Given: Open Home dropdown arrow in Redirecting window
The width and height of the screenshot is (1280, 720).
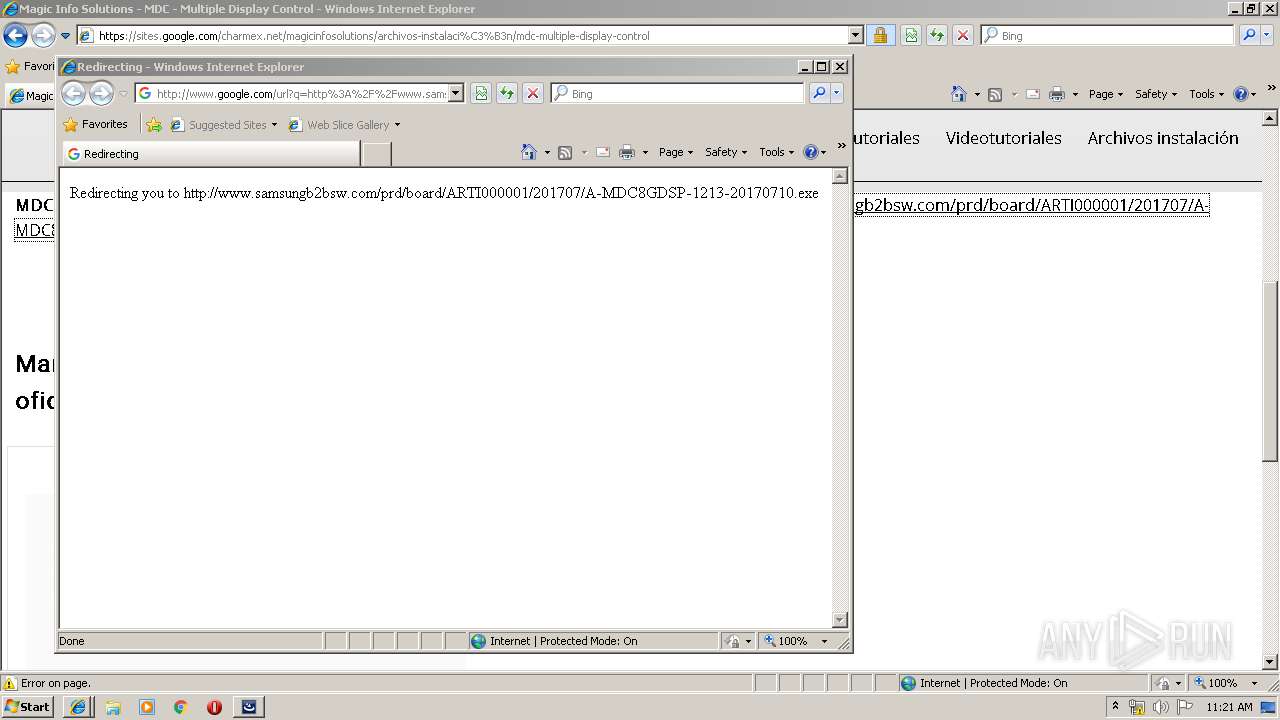Looking at the screenshot, I should pyautogui.click(x=547, y=153).
